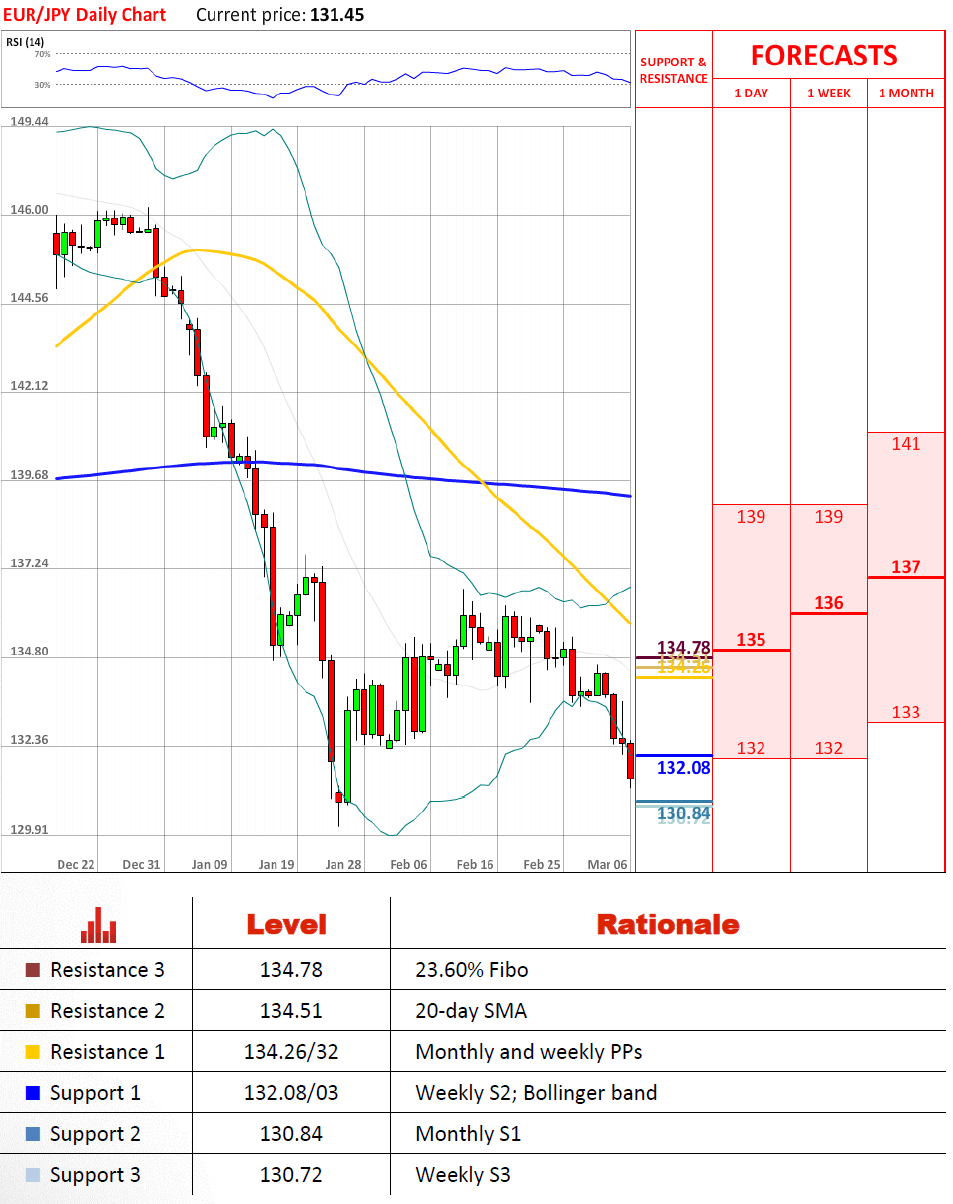The image size is (953, 1204).
Task: Click the red bar chart icon
Action: tap(99, 925)
